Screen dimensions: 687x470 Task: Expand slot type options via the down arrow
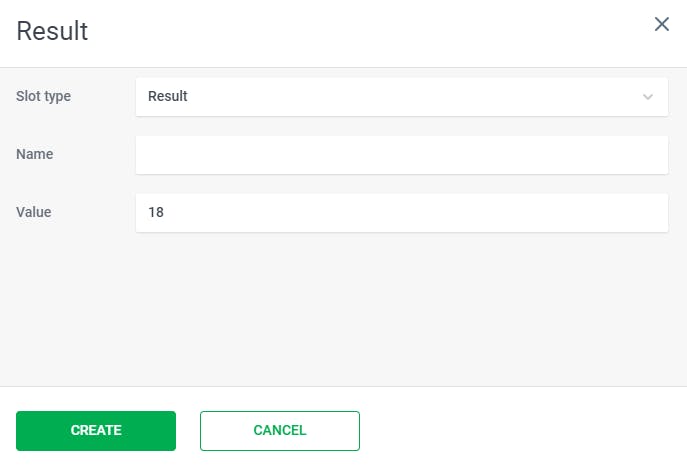(x=648, y=97)
